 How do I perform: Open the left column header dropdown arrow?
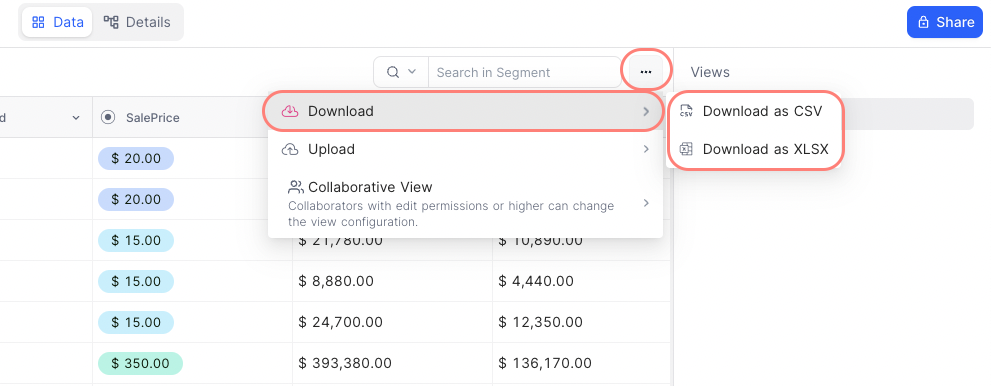pos(76,118)
